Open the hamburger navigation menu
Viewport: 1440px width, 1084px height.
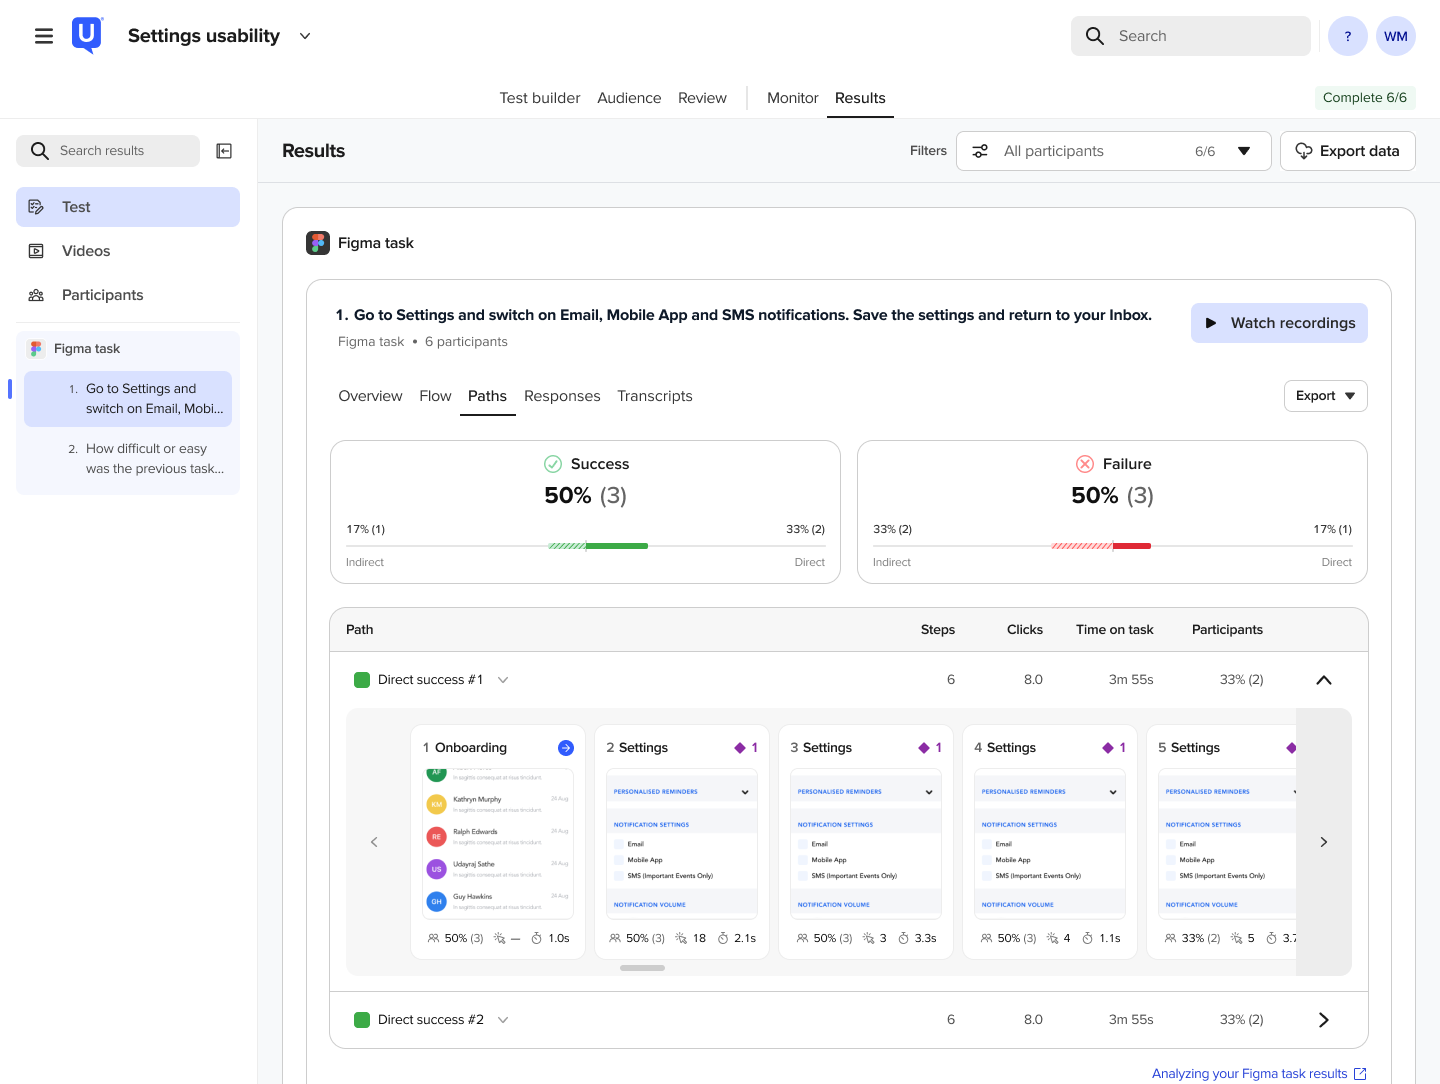tap(44, 36)
